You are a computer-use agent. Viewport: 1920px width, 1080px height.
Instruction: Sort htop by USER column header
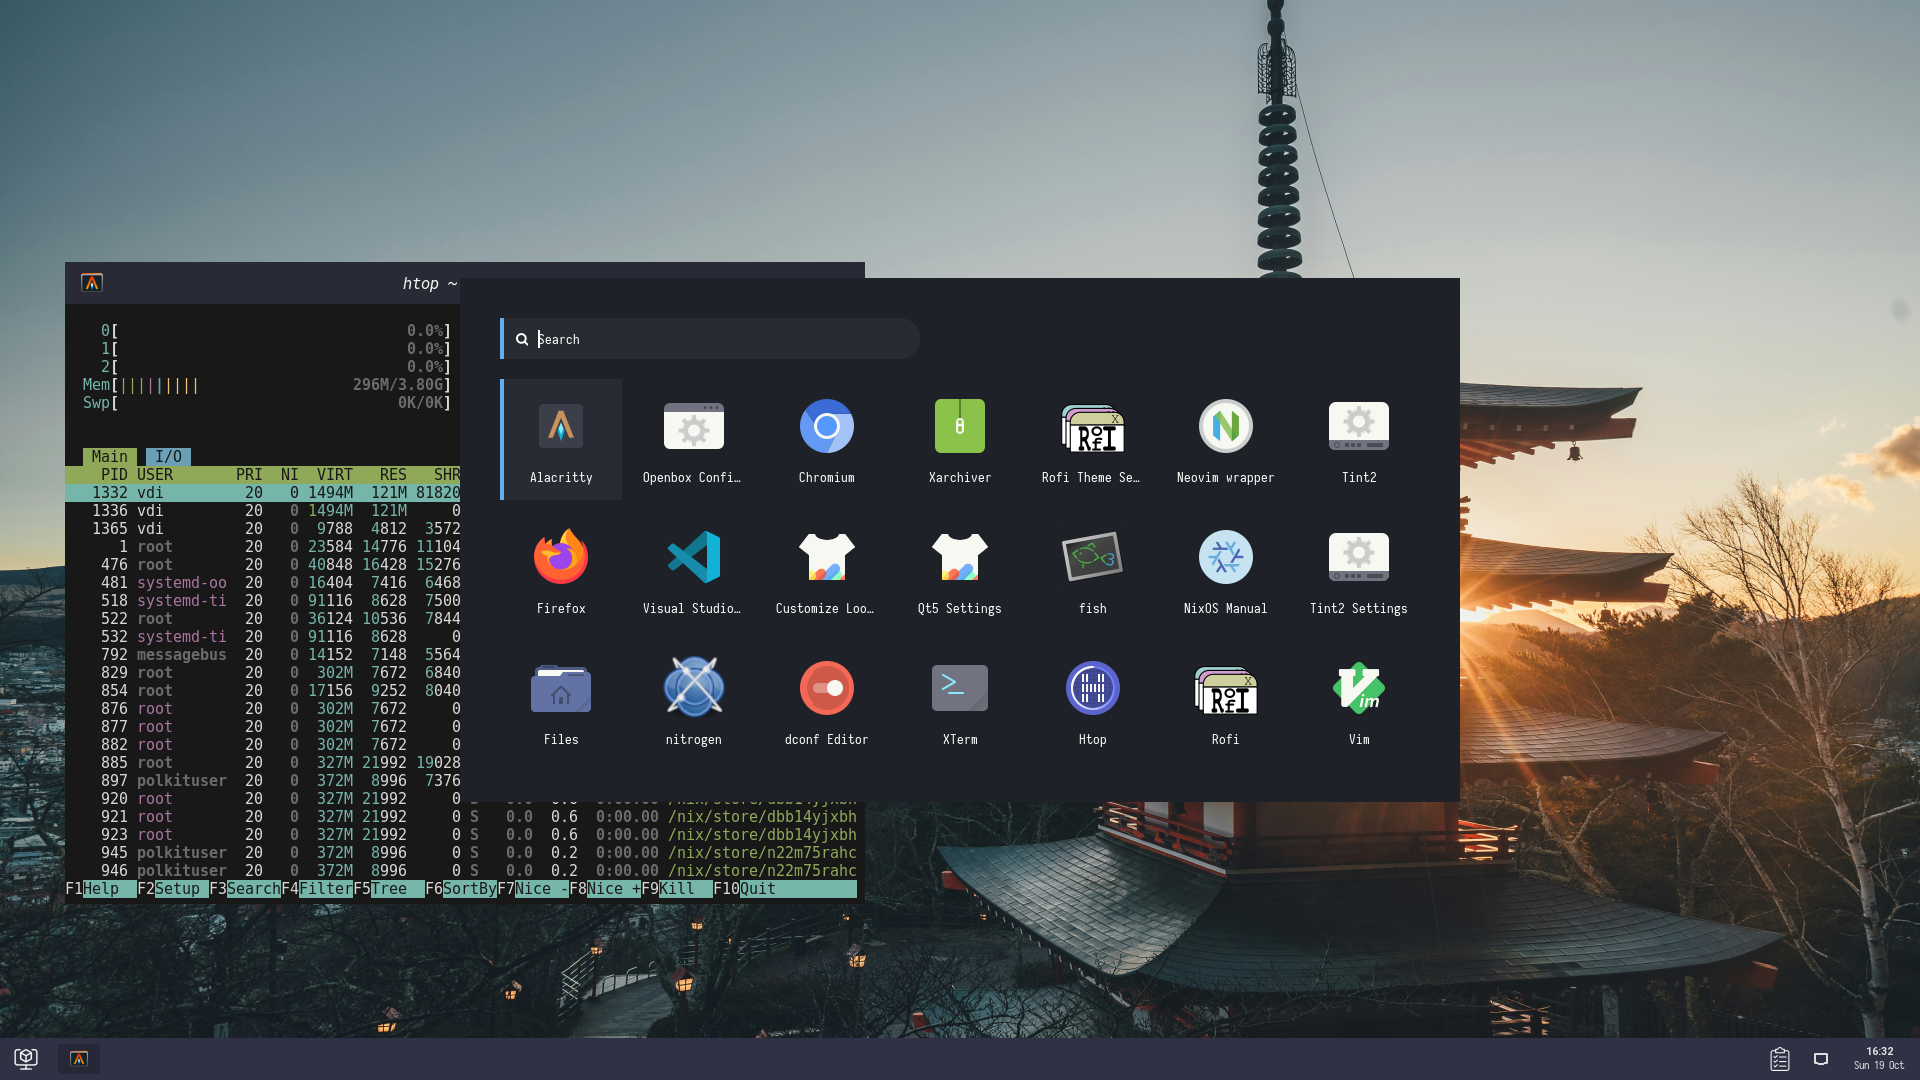[155, 475]
